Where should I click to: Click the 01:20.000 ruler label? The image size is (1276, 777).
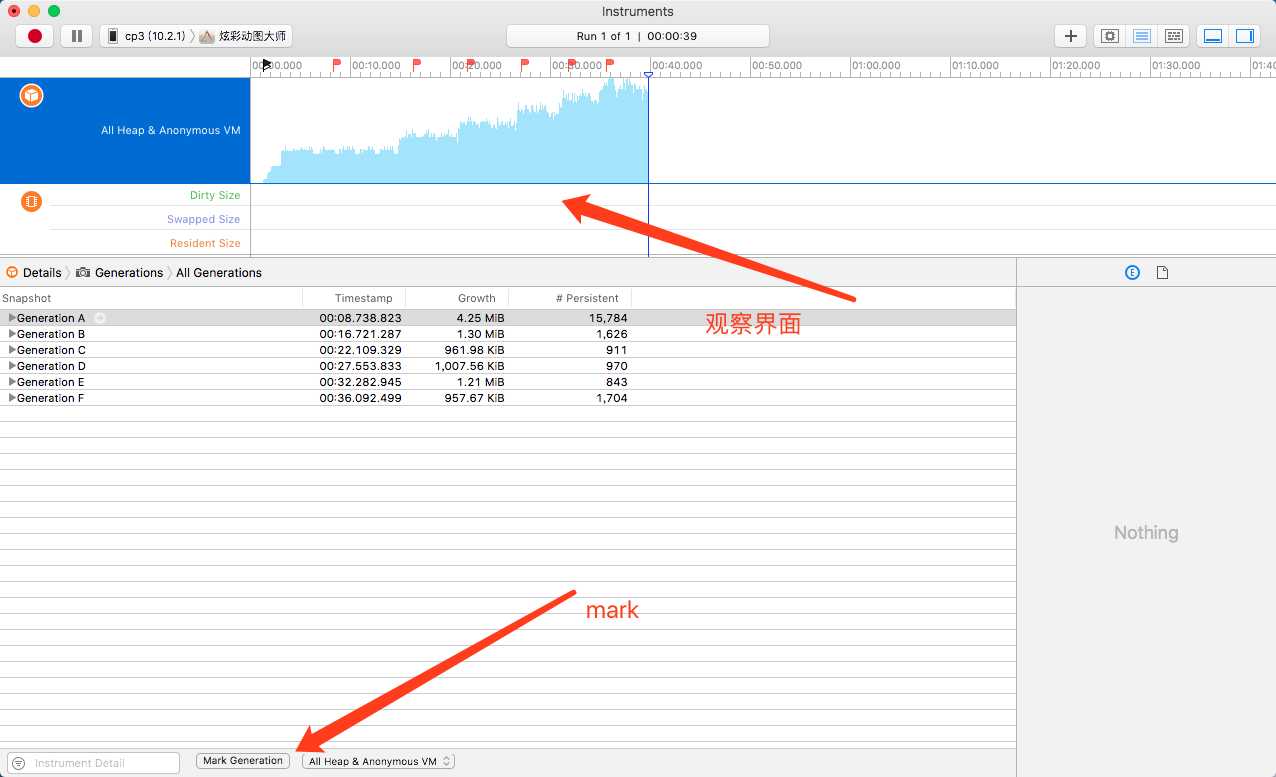click(1076, 66)
